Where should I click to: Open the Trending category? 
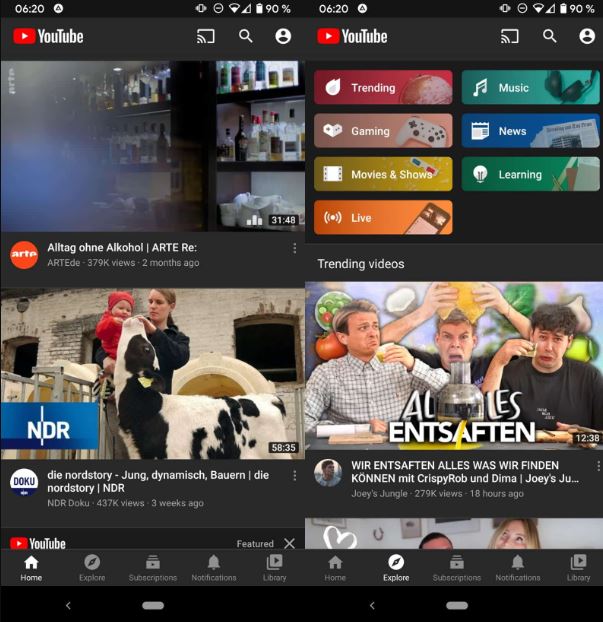pyautogui.click(x=383, y=88)
